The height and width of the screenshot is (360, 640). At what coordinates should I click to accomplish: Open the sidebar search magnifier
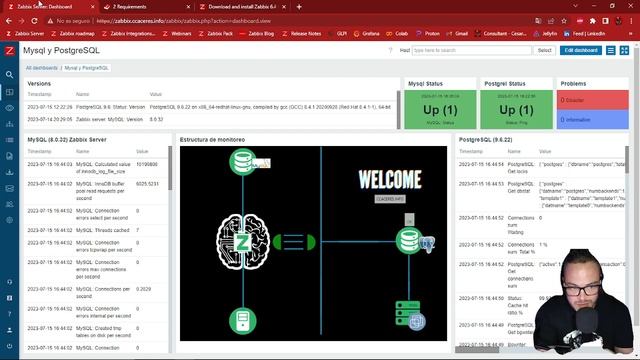pyautogui.click(x=9, y=75)
